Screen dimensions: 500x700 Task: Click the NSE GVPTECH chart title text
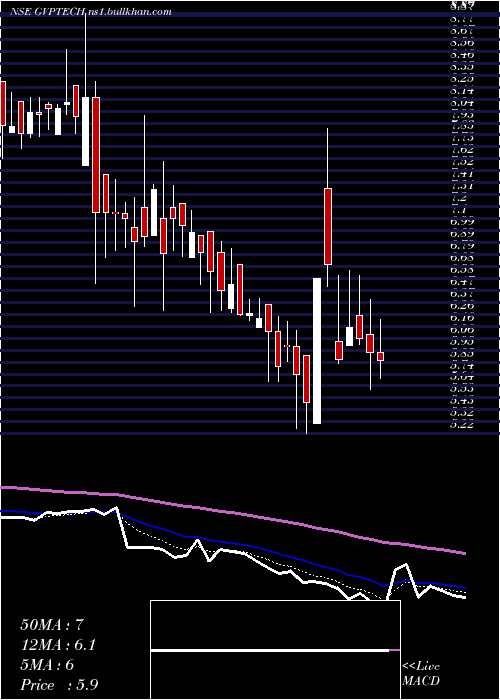point(91,12)
